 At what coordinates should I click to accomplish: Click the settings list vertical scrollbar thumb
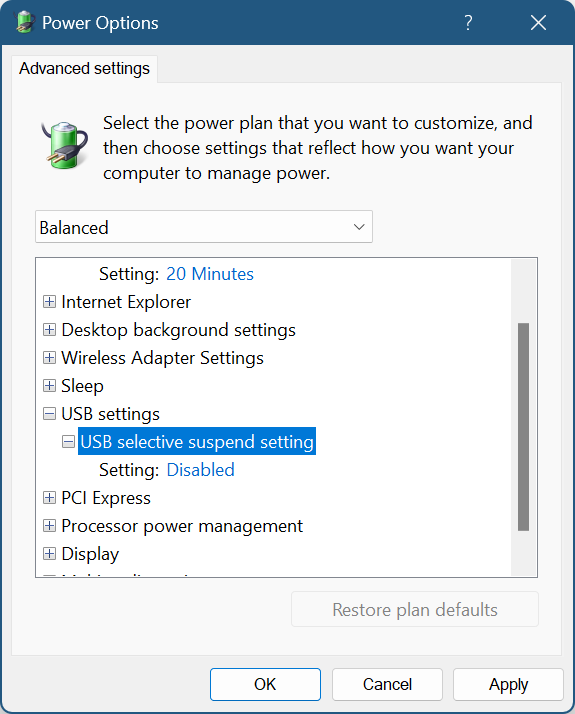524,427
